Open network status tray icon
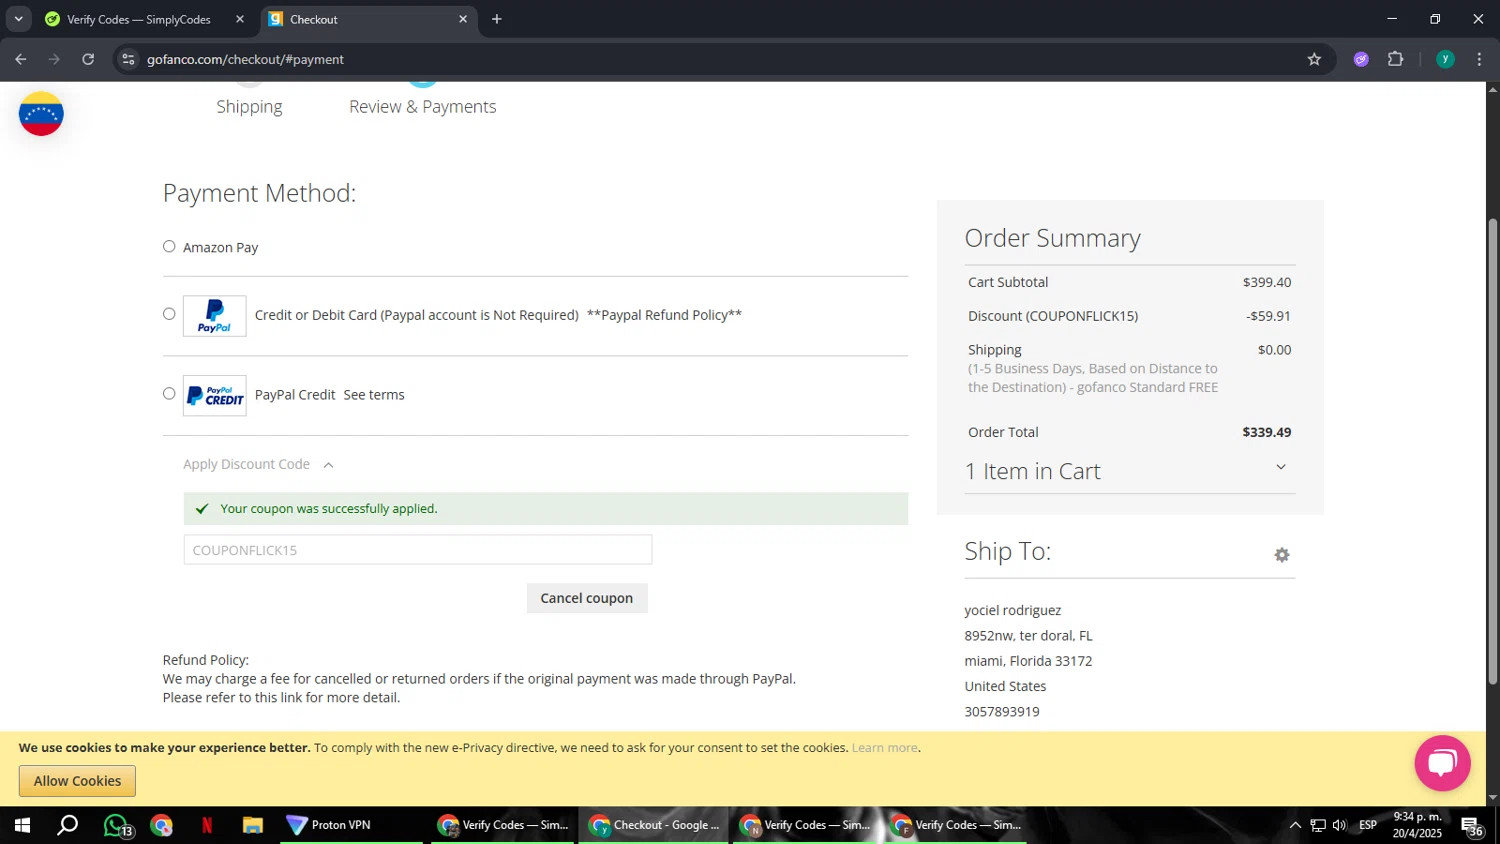The image size is (1500, 844). click(x=1318, y=825)
